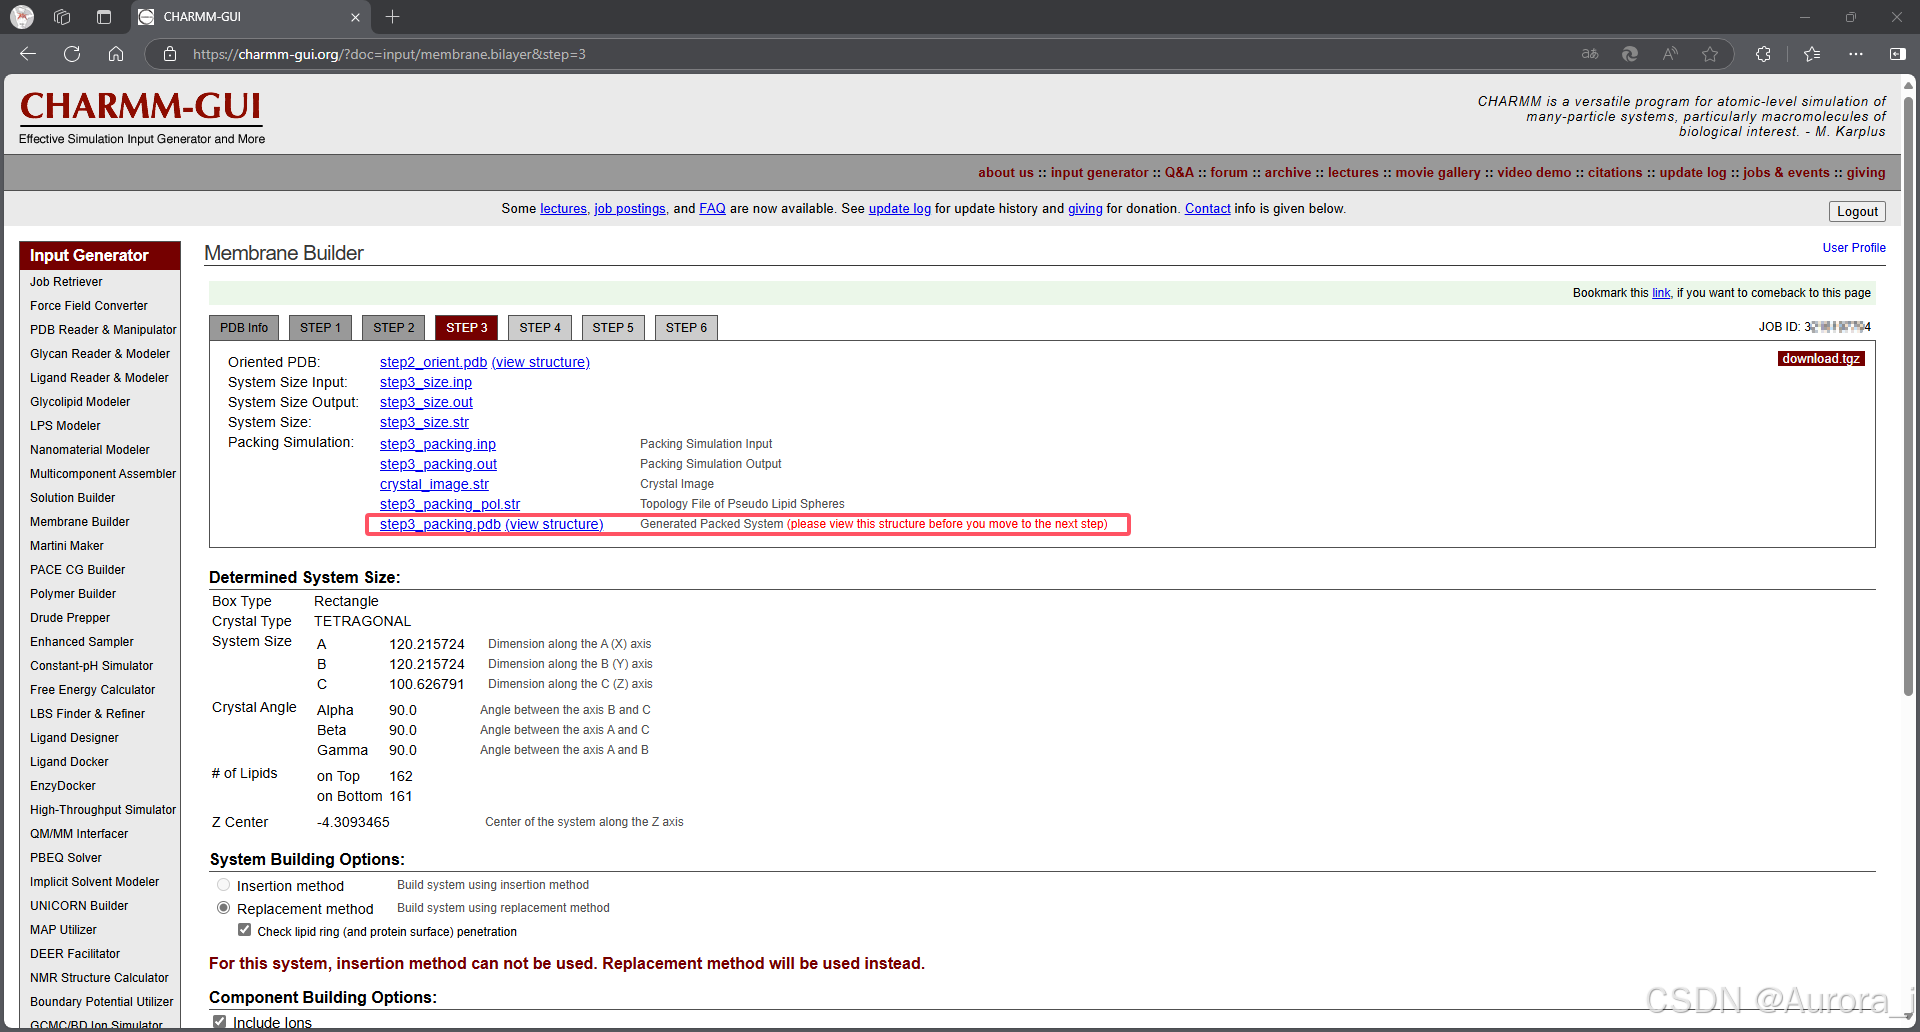The height and width of the screenshot is (1032, 1920).
Task: Toggle the Include Ions checkbox
Action: tap(219, 1022)
